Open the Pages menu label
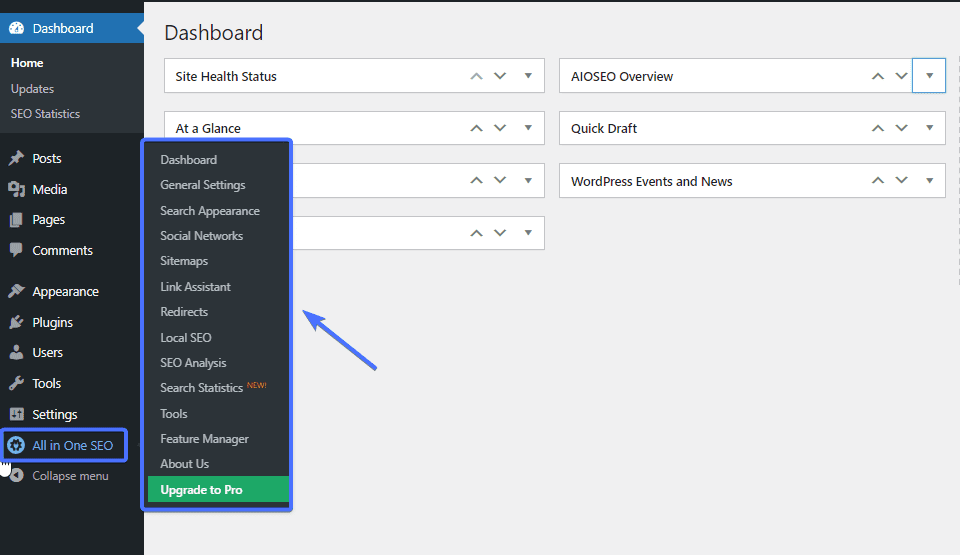This screenshot has width=960, height=555. click(x=48, y=220)
